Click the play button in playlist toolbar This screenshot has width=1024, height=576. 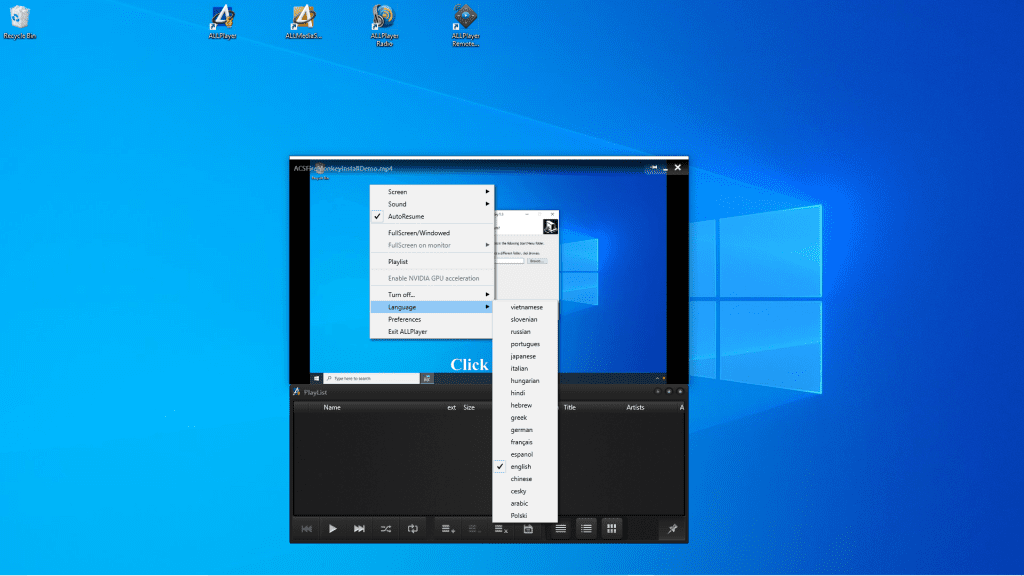click(x=332, y=528)
